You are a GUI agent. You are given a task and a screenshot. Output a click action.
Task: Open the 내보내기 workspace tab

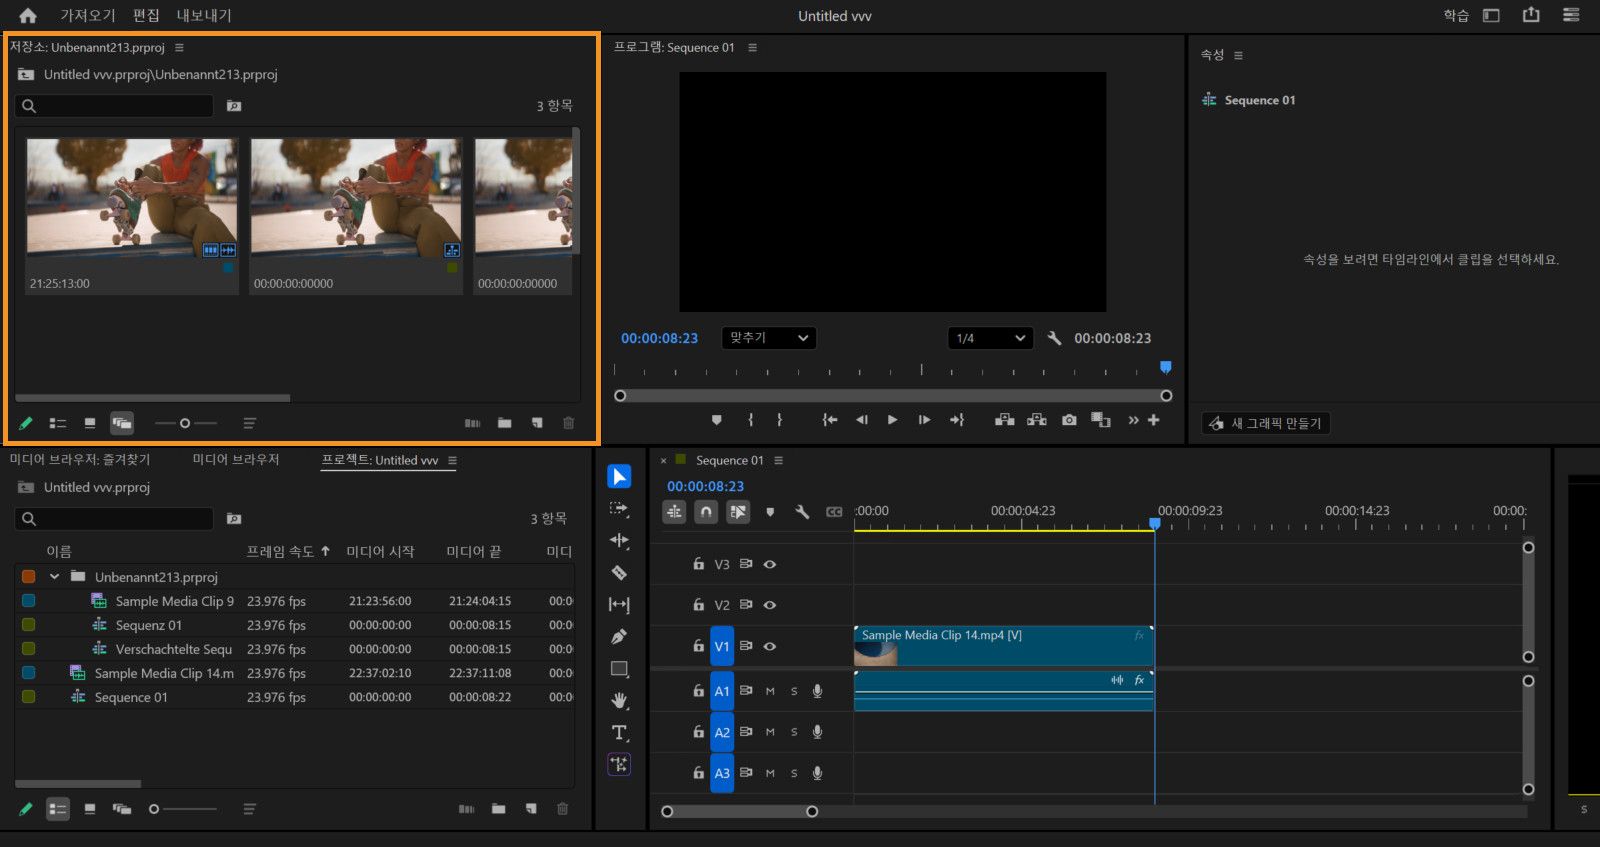pos(204,16)
